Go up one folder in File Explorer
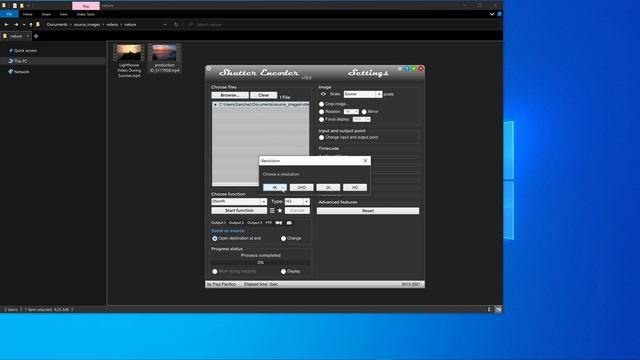640x360 pixels. click(31, 24)
